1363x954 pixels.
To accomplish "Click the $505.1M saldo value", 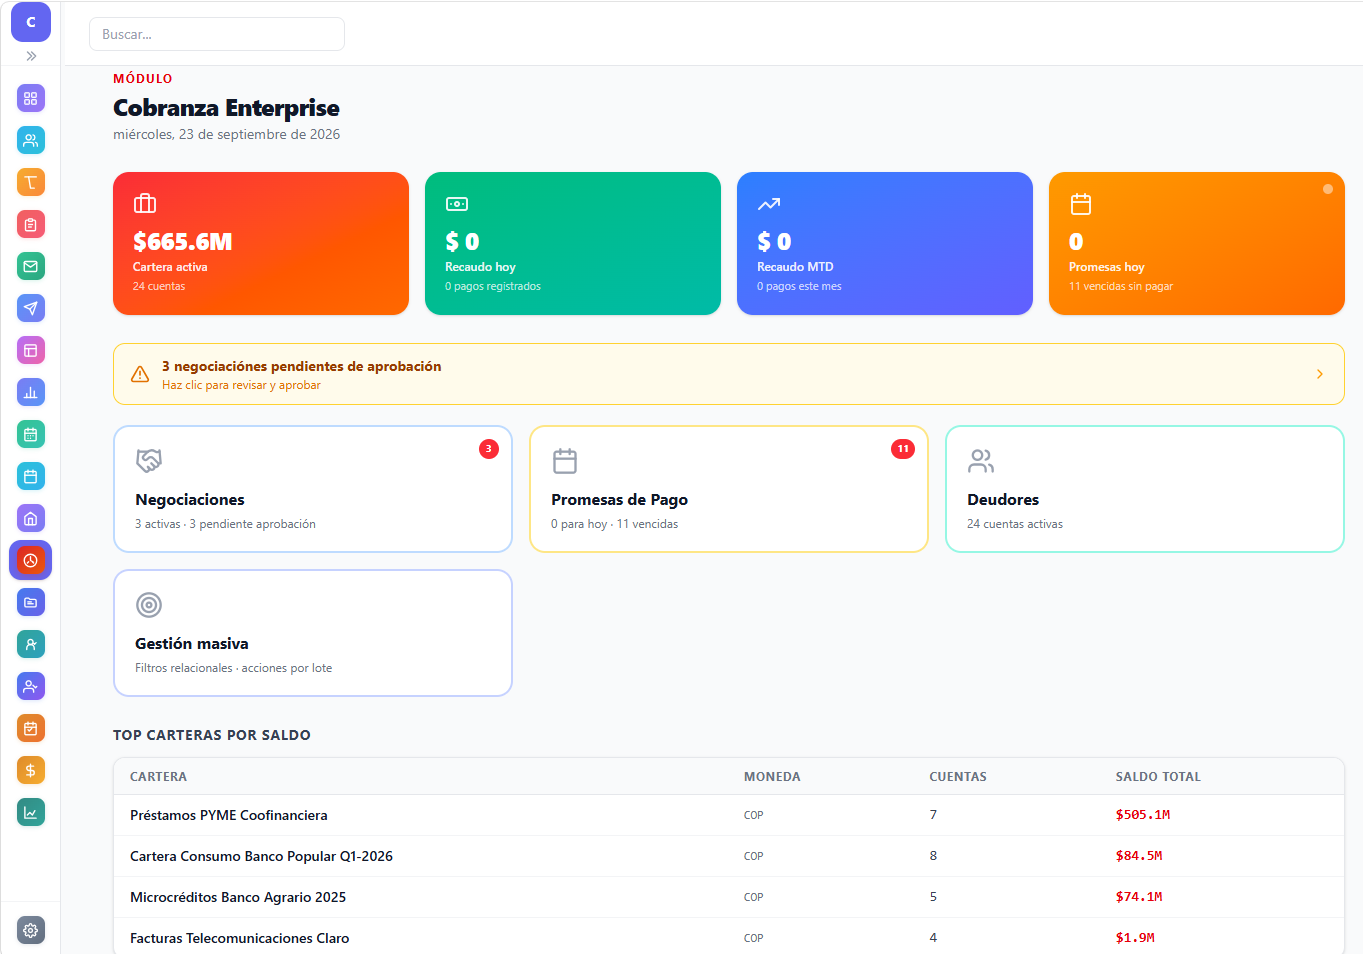I will tap(1143, 815).
